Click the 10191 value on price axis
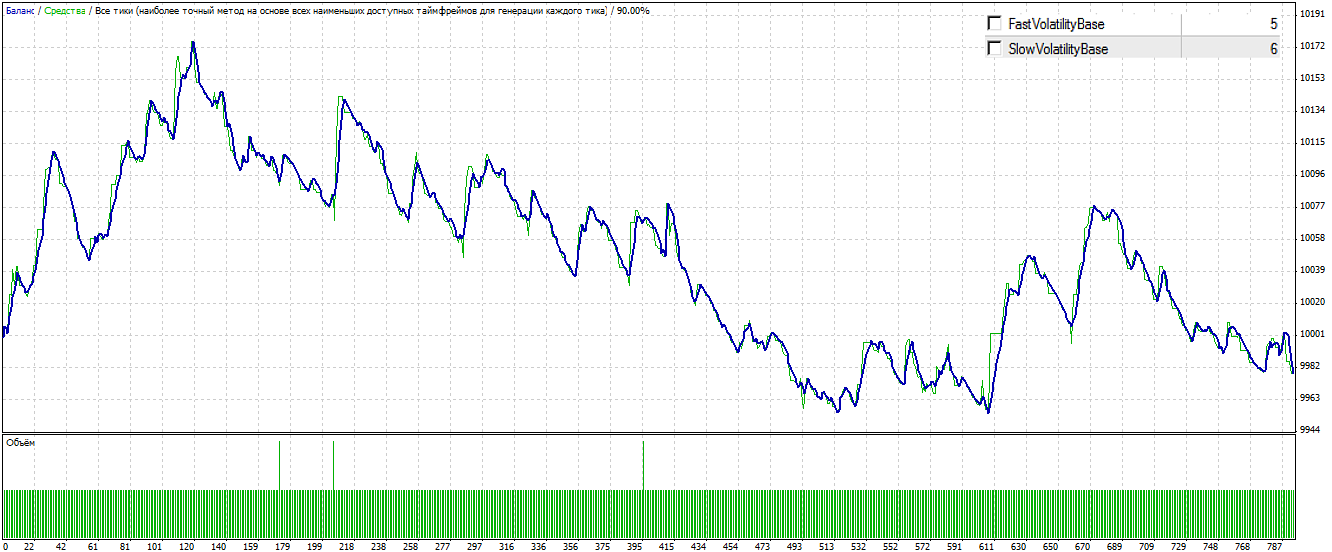The image size is (1332, 552). click(x=1312, y=14)
